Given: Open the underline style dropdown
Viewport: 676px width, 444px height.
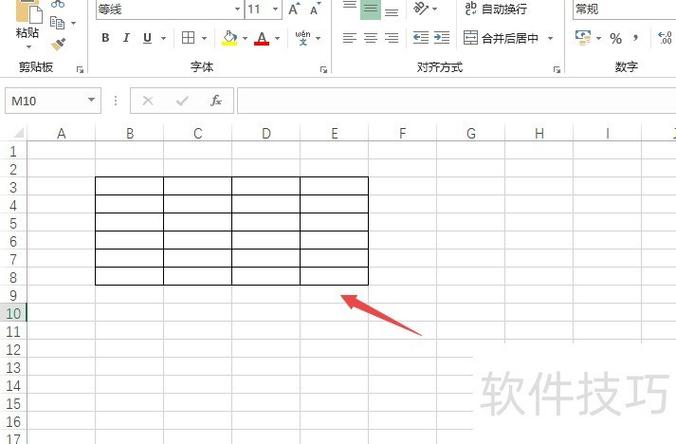Looking at the screenshot, I should pyautogui.click(x=163, y=38).
